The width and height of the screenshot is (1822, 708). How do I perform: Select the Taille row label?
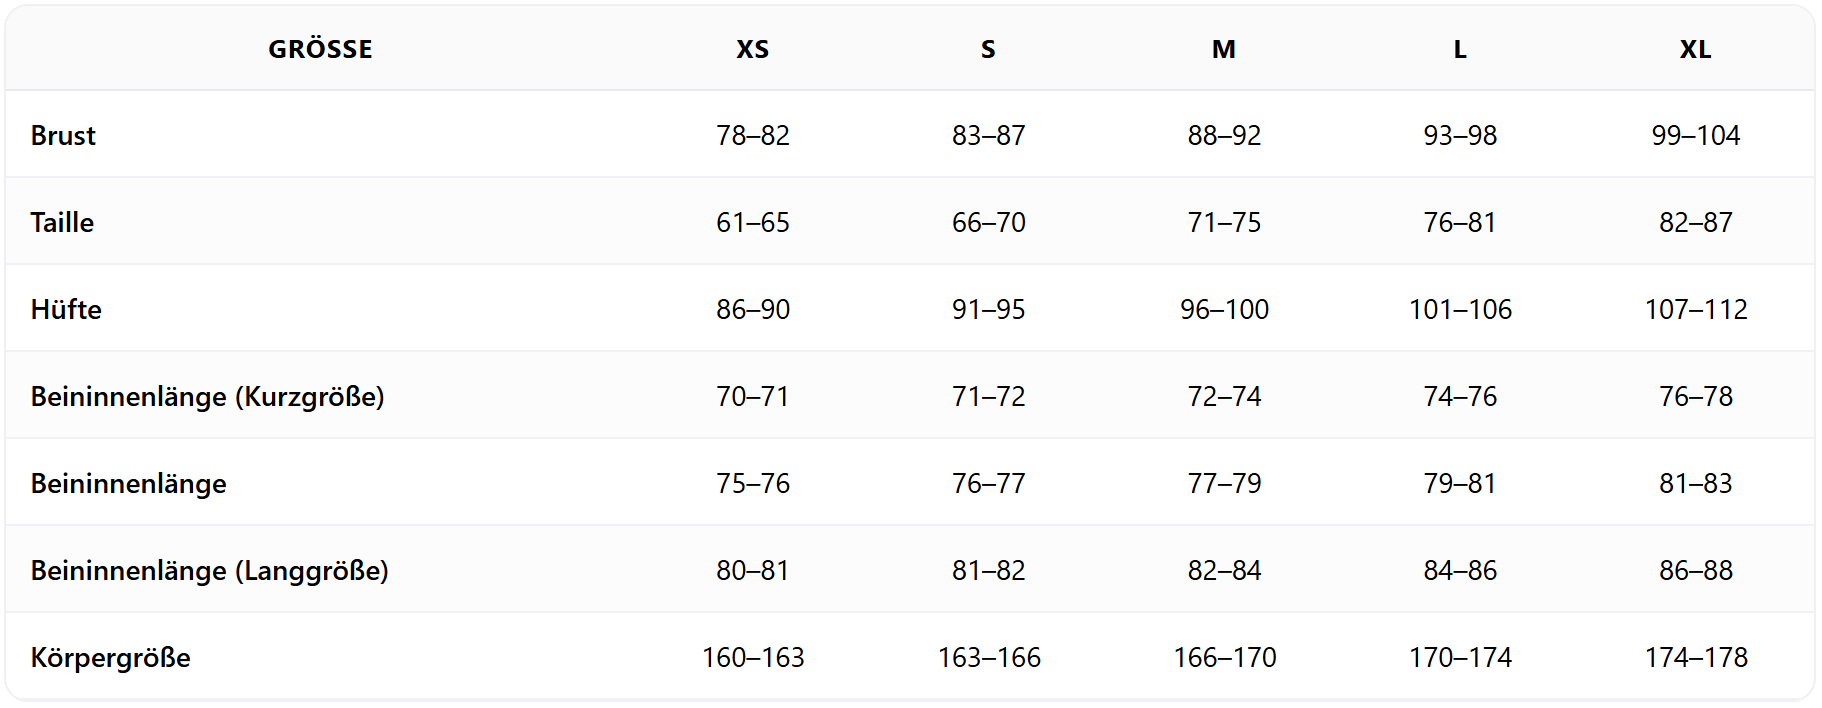(62, 222)
